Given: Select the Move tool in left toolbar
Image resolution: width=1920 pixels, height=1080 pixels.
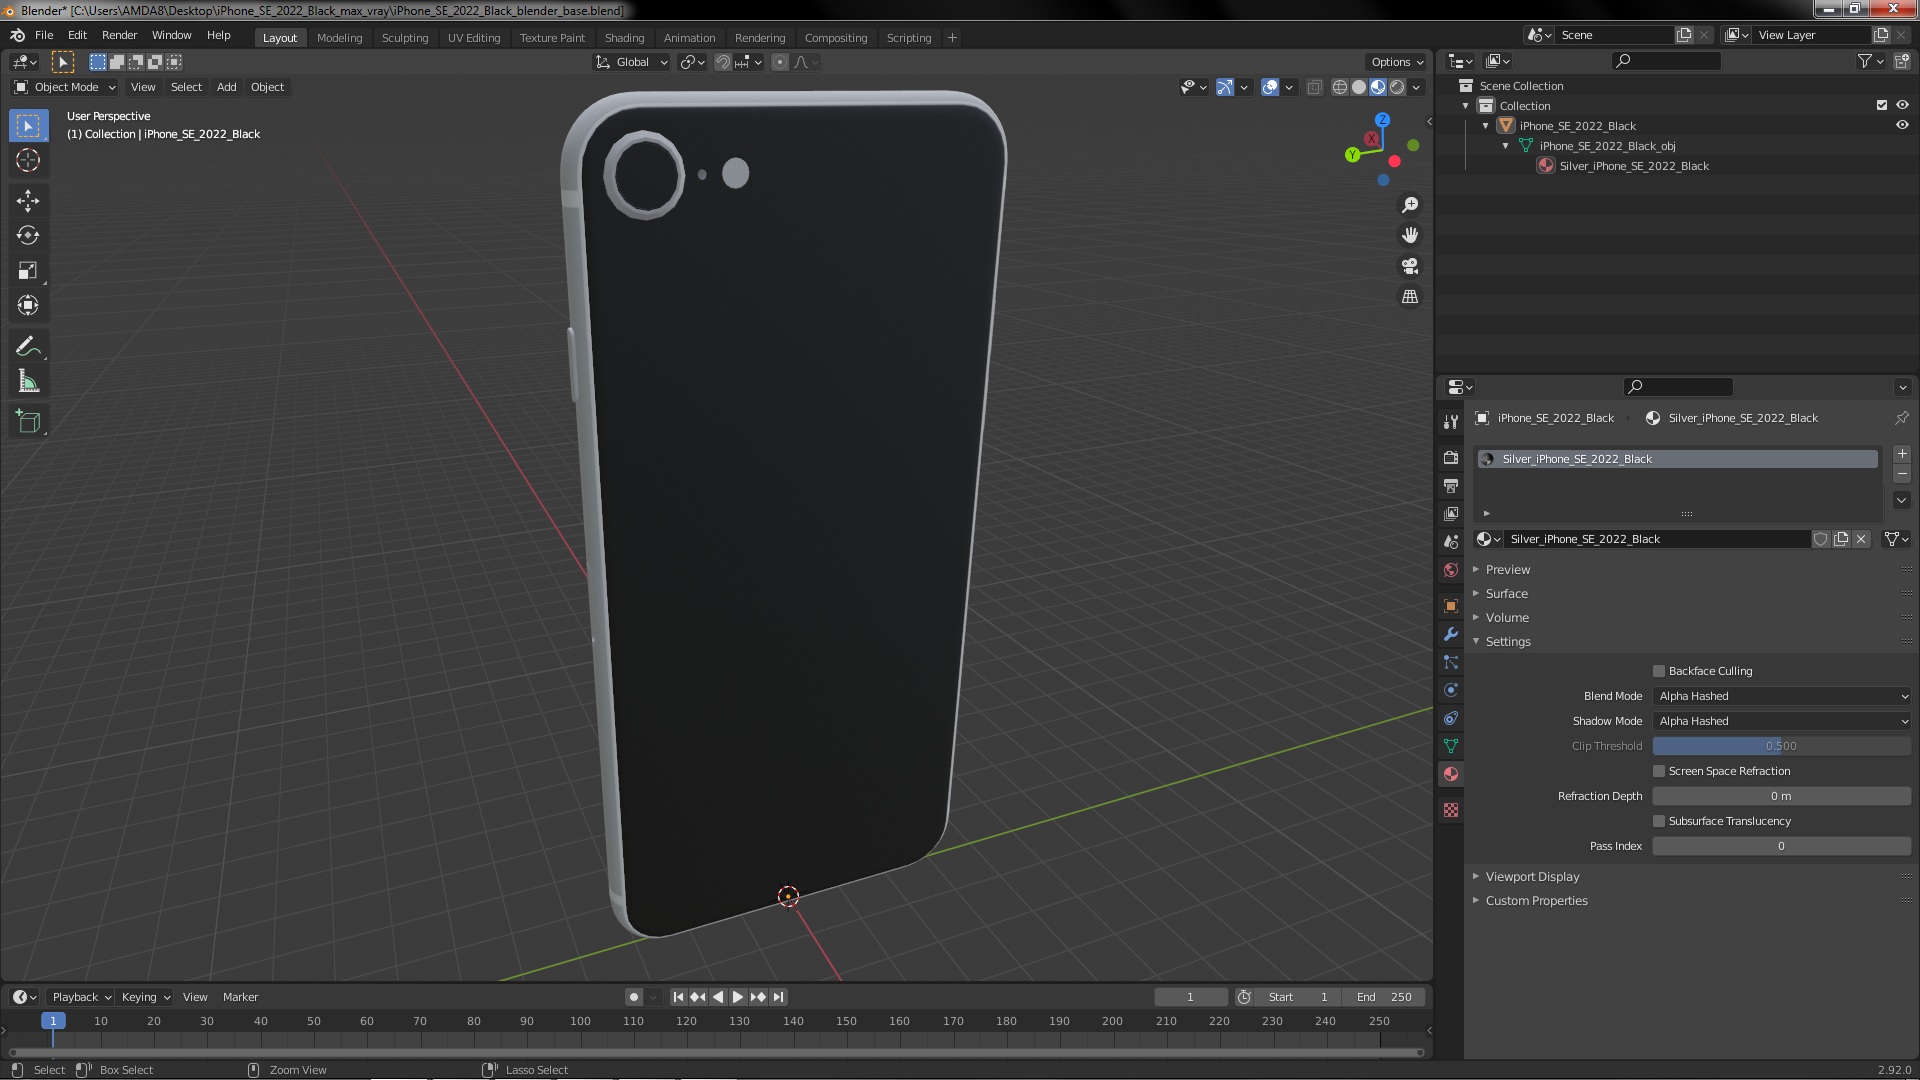Looking at the screenshot, I should [x=28, y=200].
